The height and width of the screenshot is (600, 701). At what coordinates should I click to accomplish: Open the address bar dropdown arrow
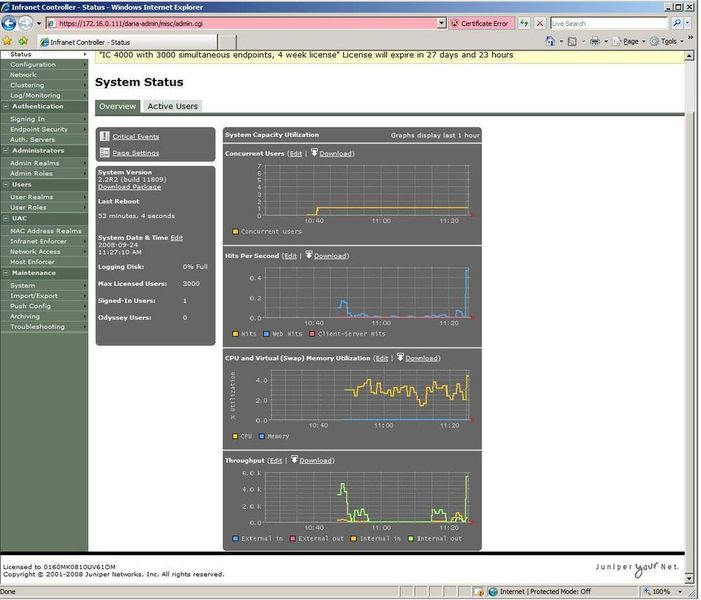pyautogui.click(x=441, y=23)
